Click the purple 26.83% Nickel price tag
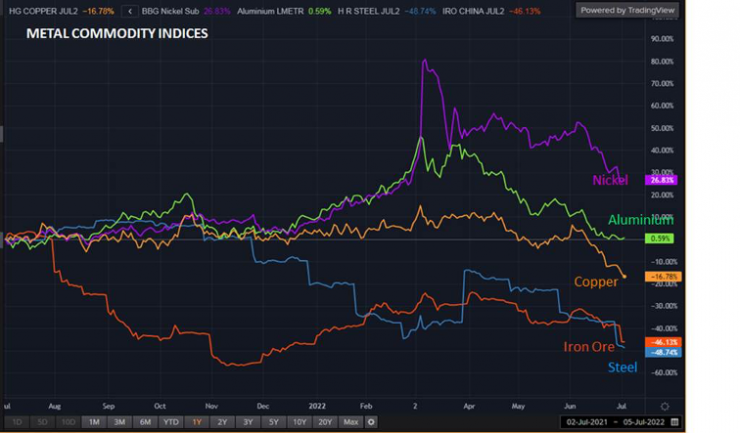The width and height of the screenshot is (740, 433). click(x=663, y=180)
